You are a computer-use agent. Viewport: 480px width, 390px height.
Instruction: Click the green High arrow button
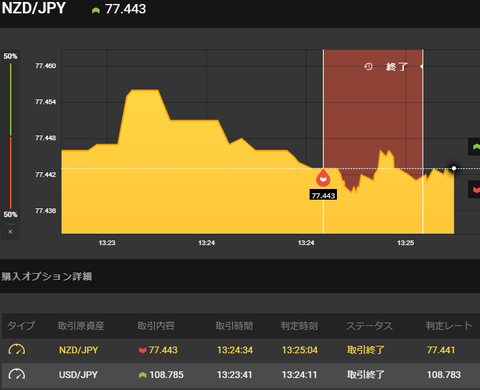click(x=474, y=147)
